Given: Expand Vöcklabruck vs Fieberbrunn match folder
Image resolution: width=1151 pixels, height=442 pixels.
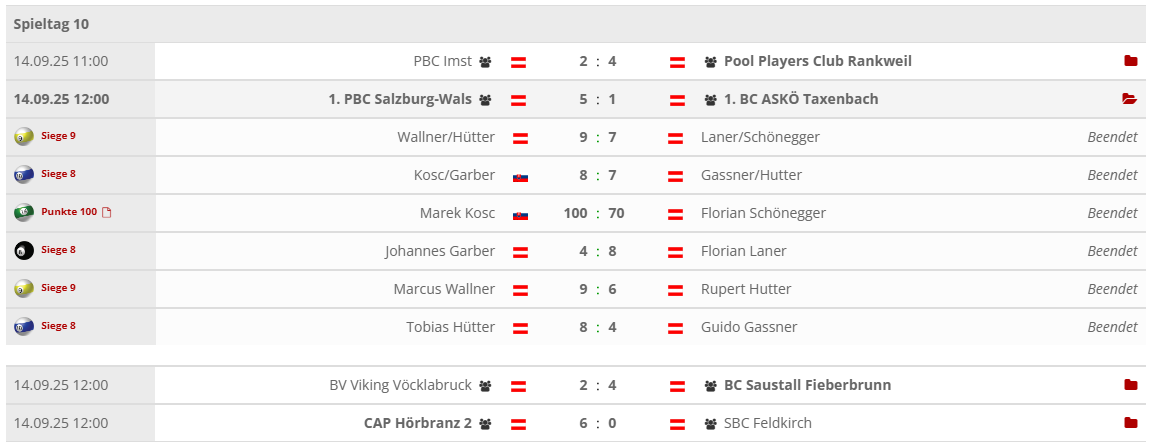Looking at the screenshot, I should click(x=1130, y=385).
